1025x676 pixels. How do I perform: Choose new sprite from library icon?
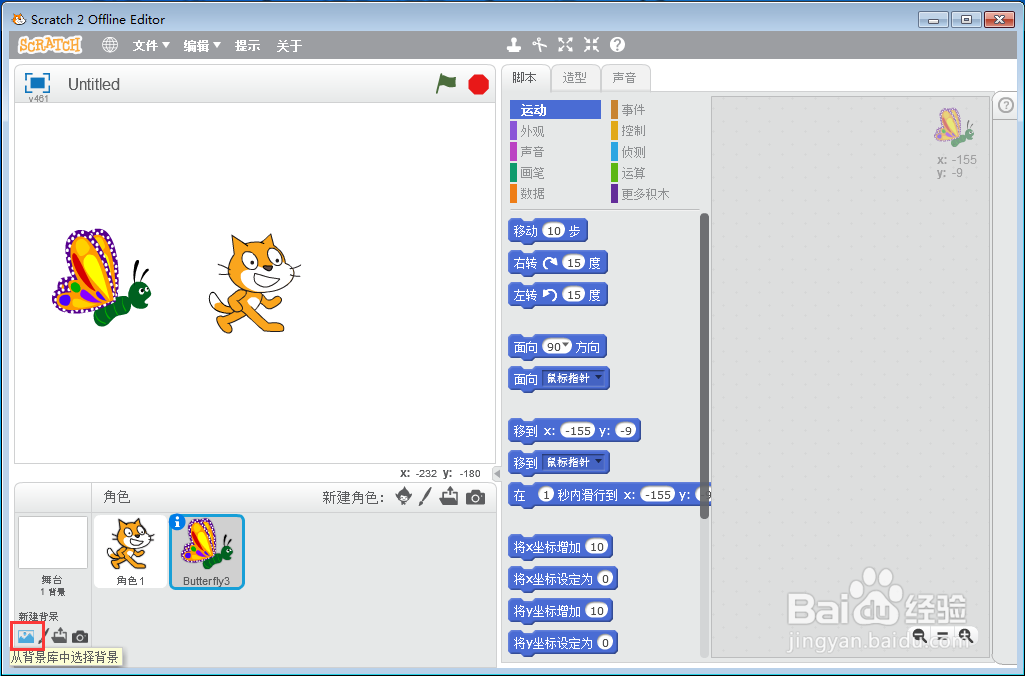pyautogui.click(x=404, y=497)
